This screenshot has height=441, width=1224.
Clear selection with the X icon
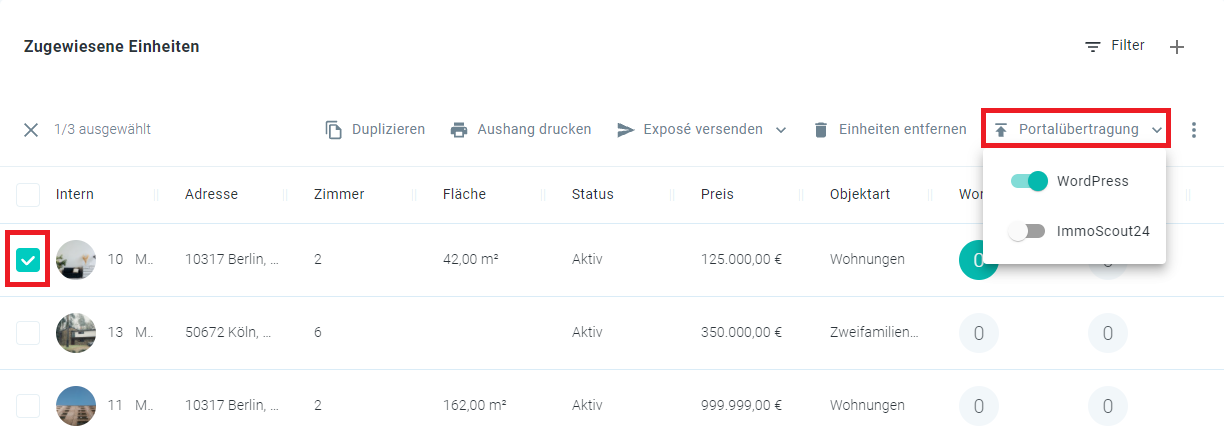pyautogui.click(x=31, y=130)
